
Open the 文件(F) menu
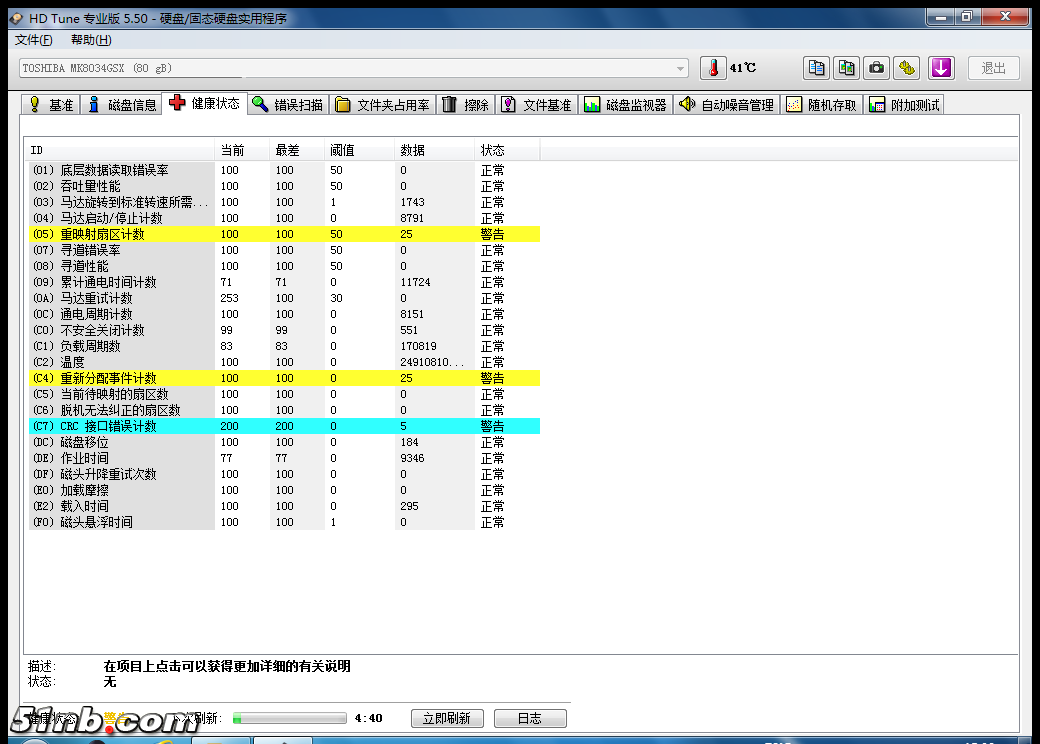pos(34,40)
